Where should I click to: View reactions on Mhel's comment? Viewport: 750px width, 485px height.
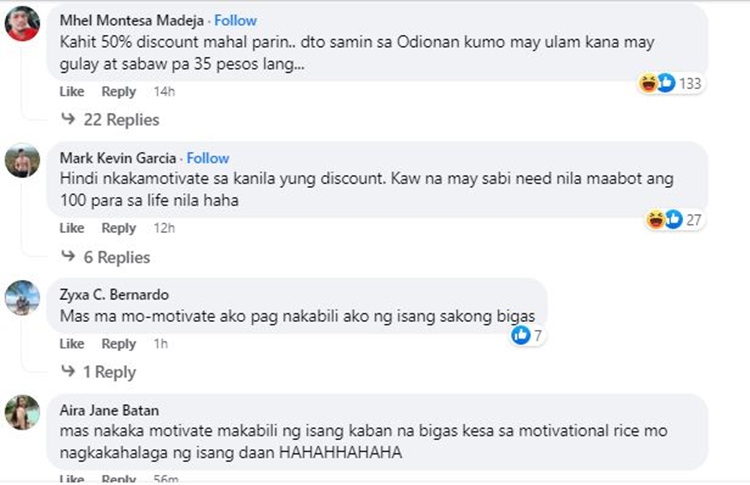671,84
